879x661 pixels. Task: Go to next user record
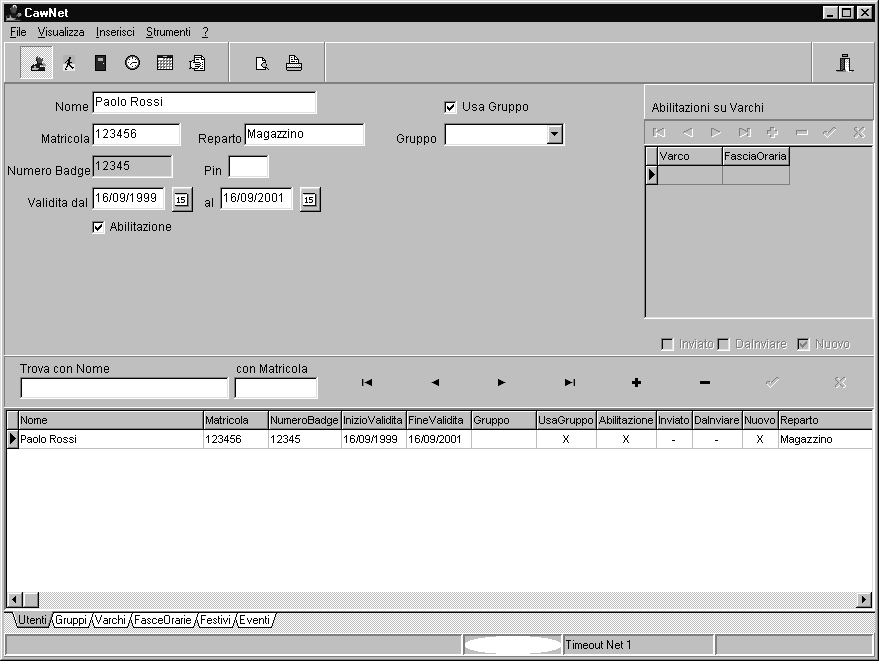click(x=501, y=382)
